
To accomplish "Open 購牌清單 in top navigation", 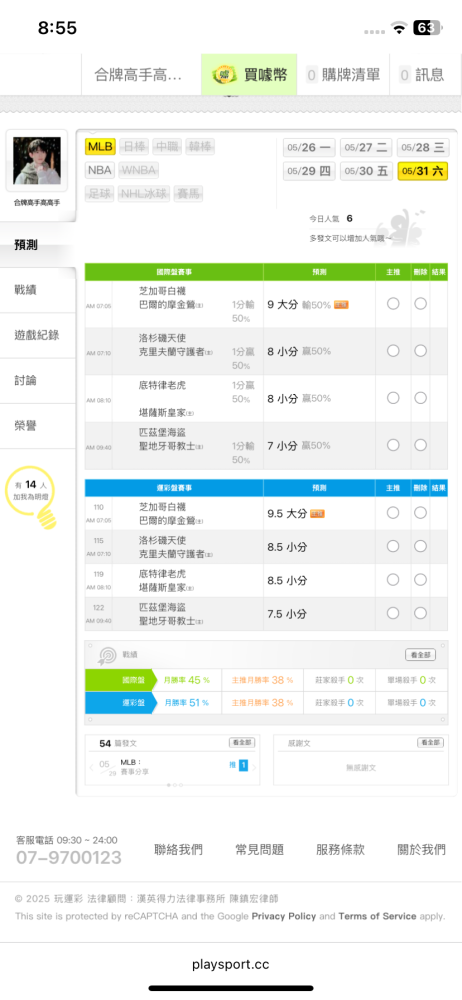I will click(343, 75).
